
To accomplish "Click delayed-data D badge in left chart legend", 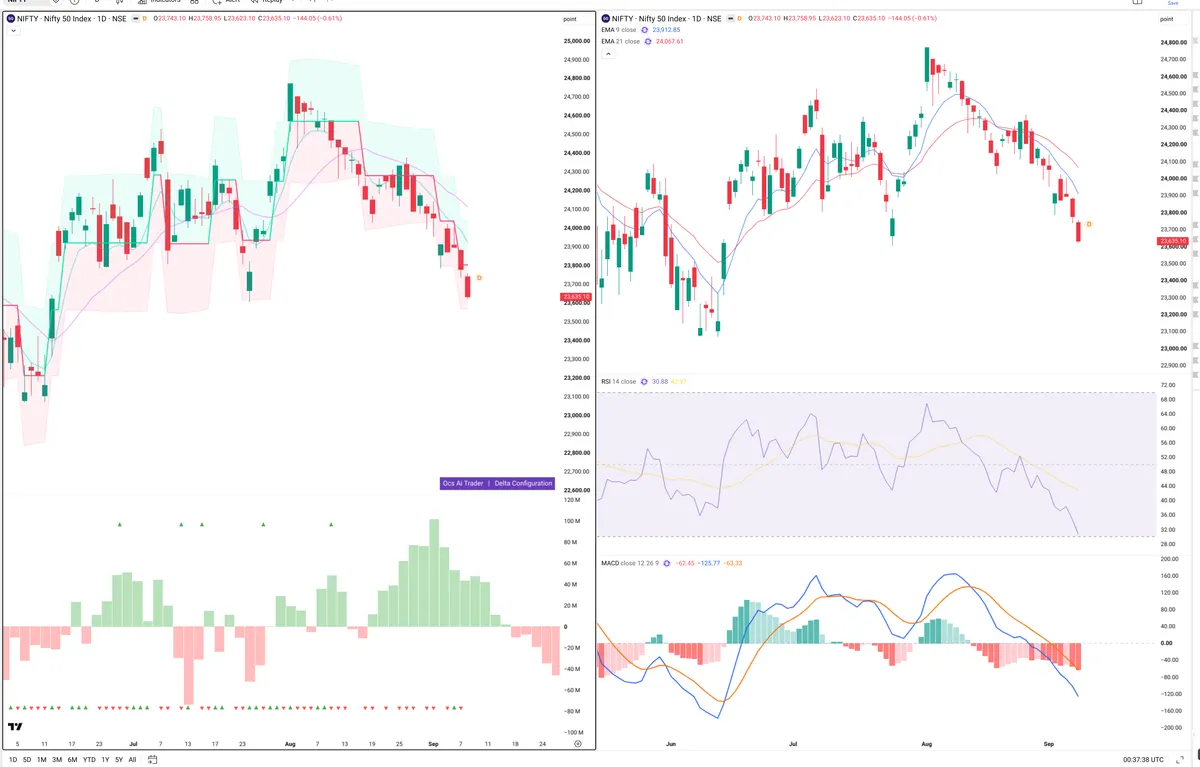I will tap(144, 18).
